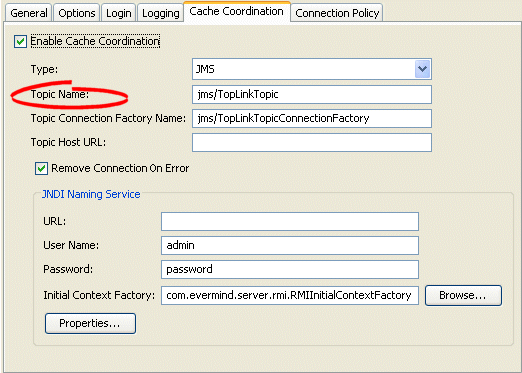This screenshot has height=373, width=522.
Task: Click the Browse... button
Action: click(x=463, y=295)
